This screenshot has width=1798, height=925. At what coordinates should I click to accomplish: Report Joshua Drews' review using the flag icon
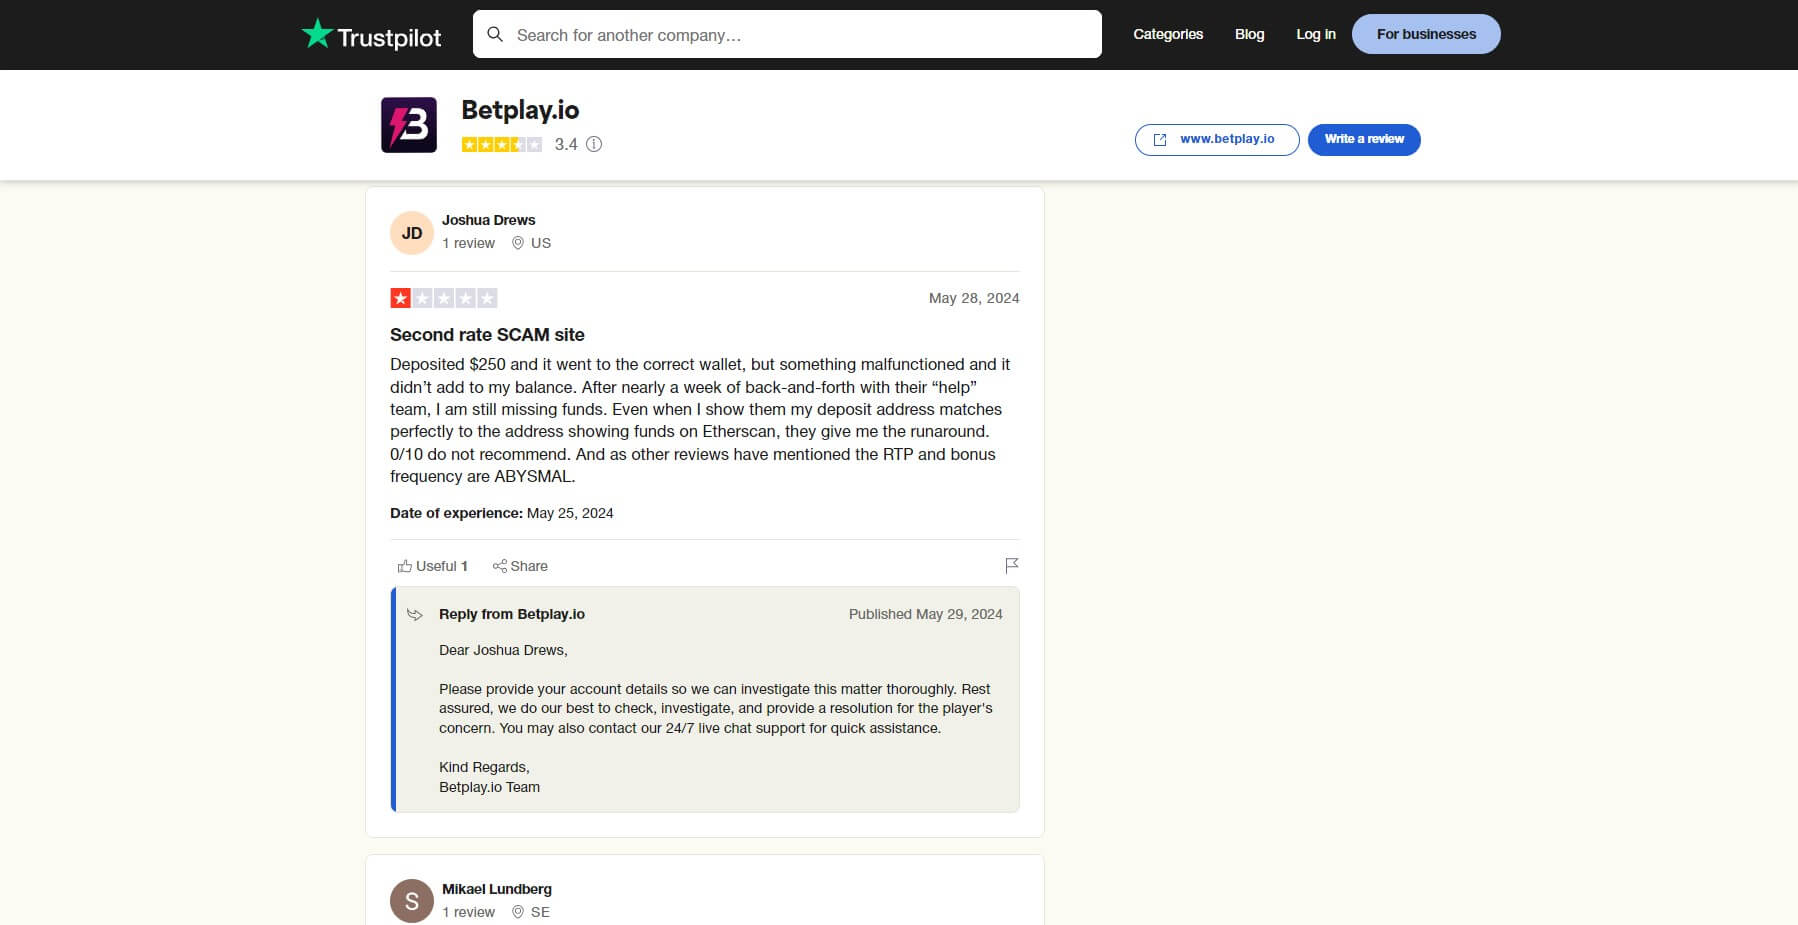[1012, 564]
